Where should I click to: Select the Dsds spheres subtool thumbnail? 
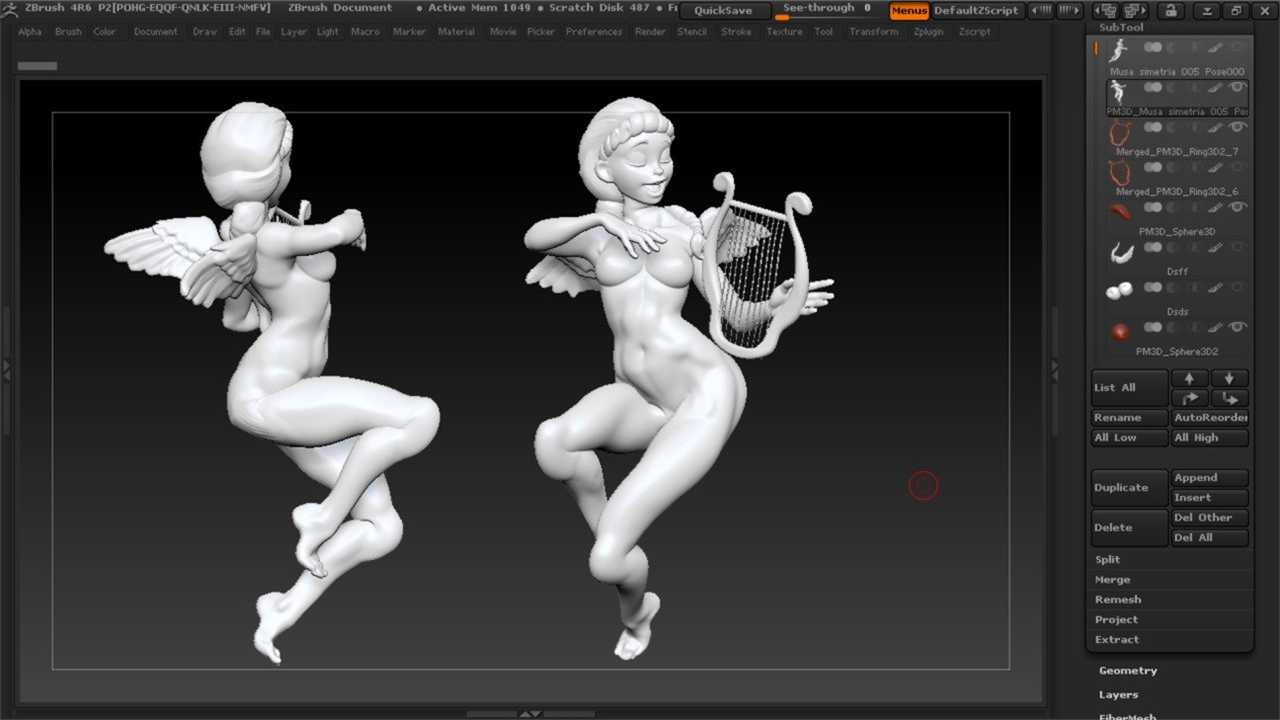[x=1120, y=291]
